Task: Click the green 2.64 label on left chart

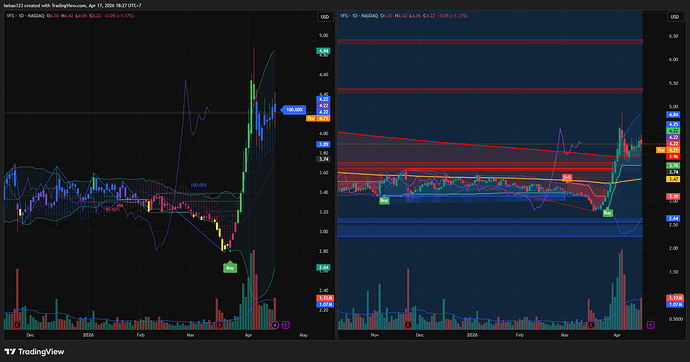Action: point(323,267)
